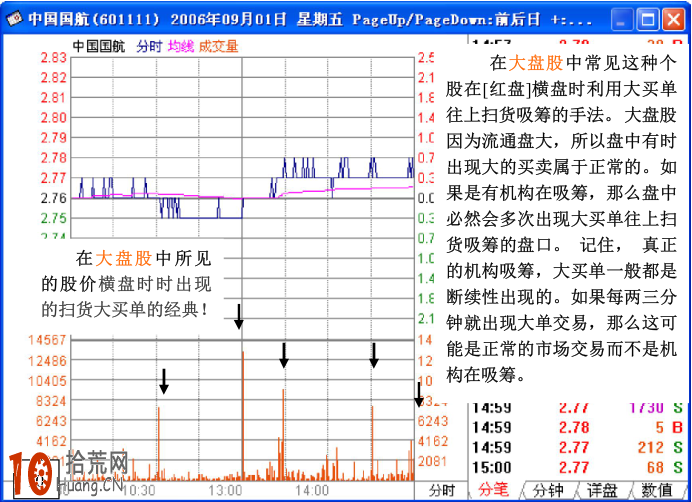Show the 数值 tab
Image resolution: width=692 pixels, height=502 pixels.
click(x=657, y=490)
